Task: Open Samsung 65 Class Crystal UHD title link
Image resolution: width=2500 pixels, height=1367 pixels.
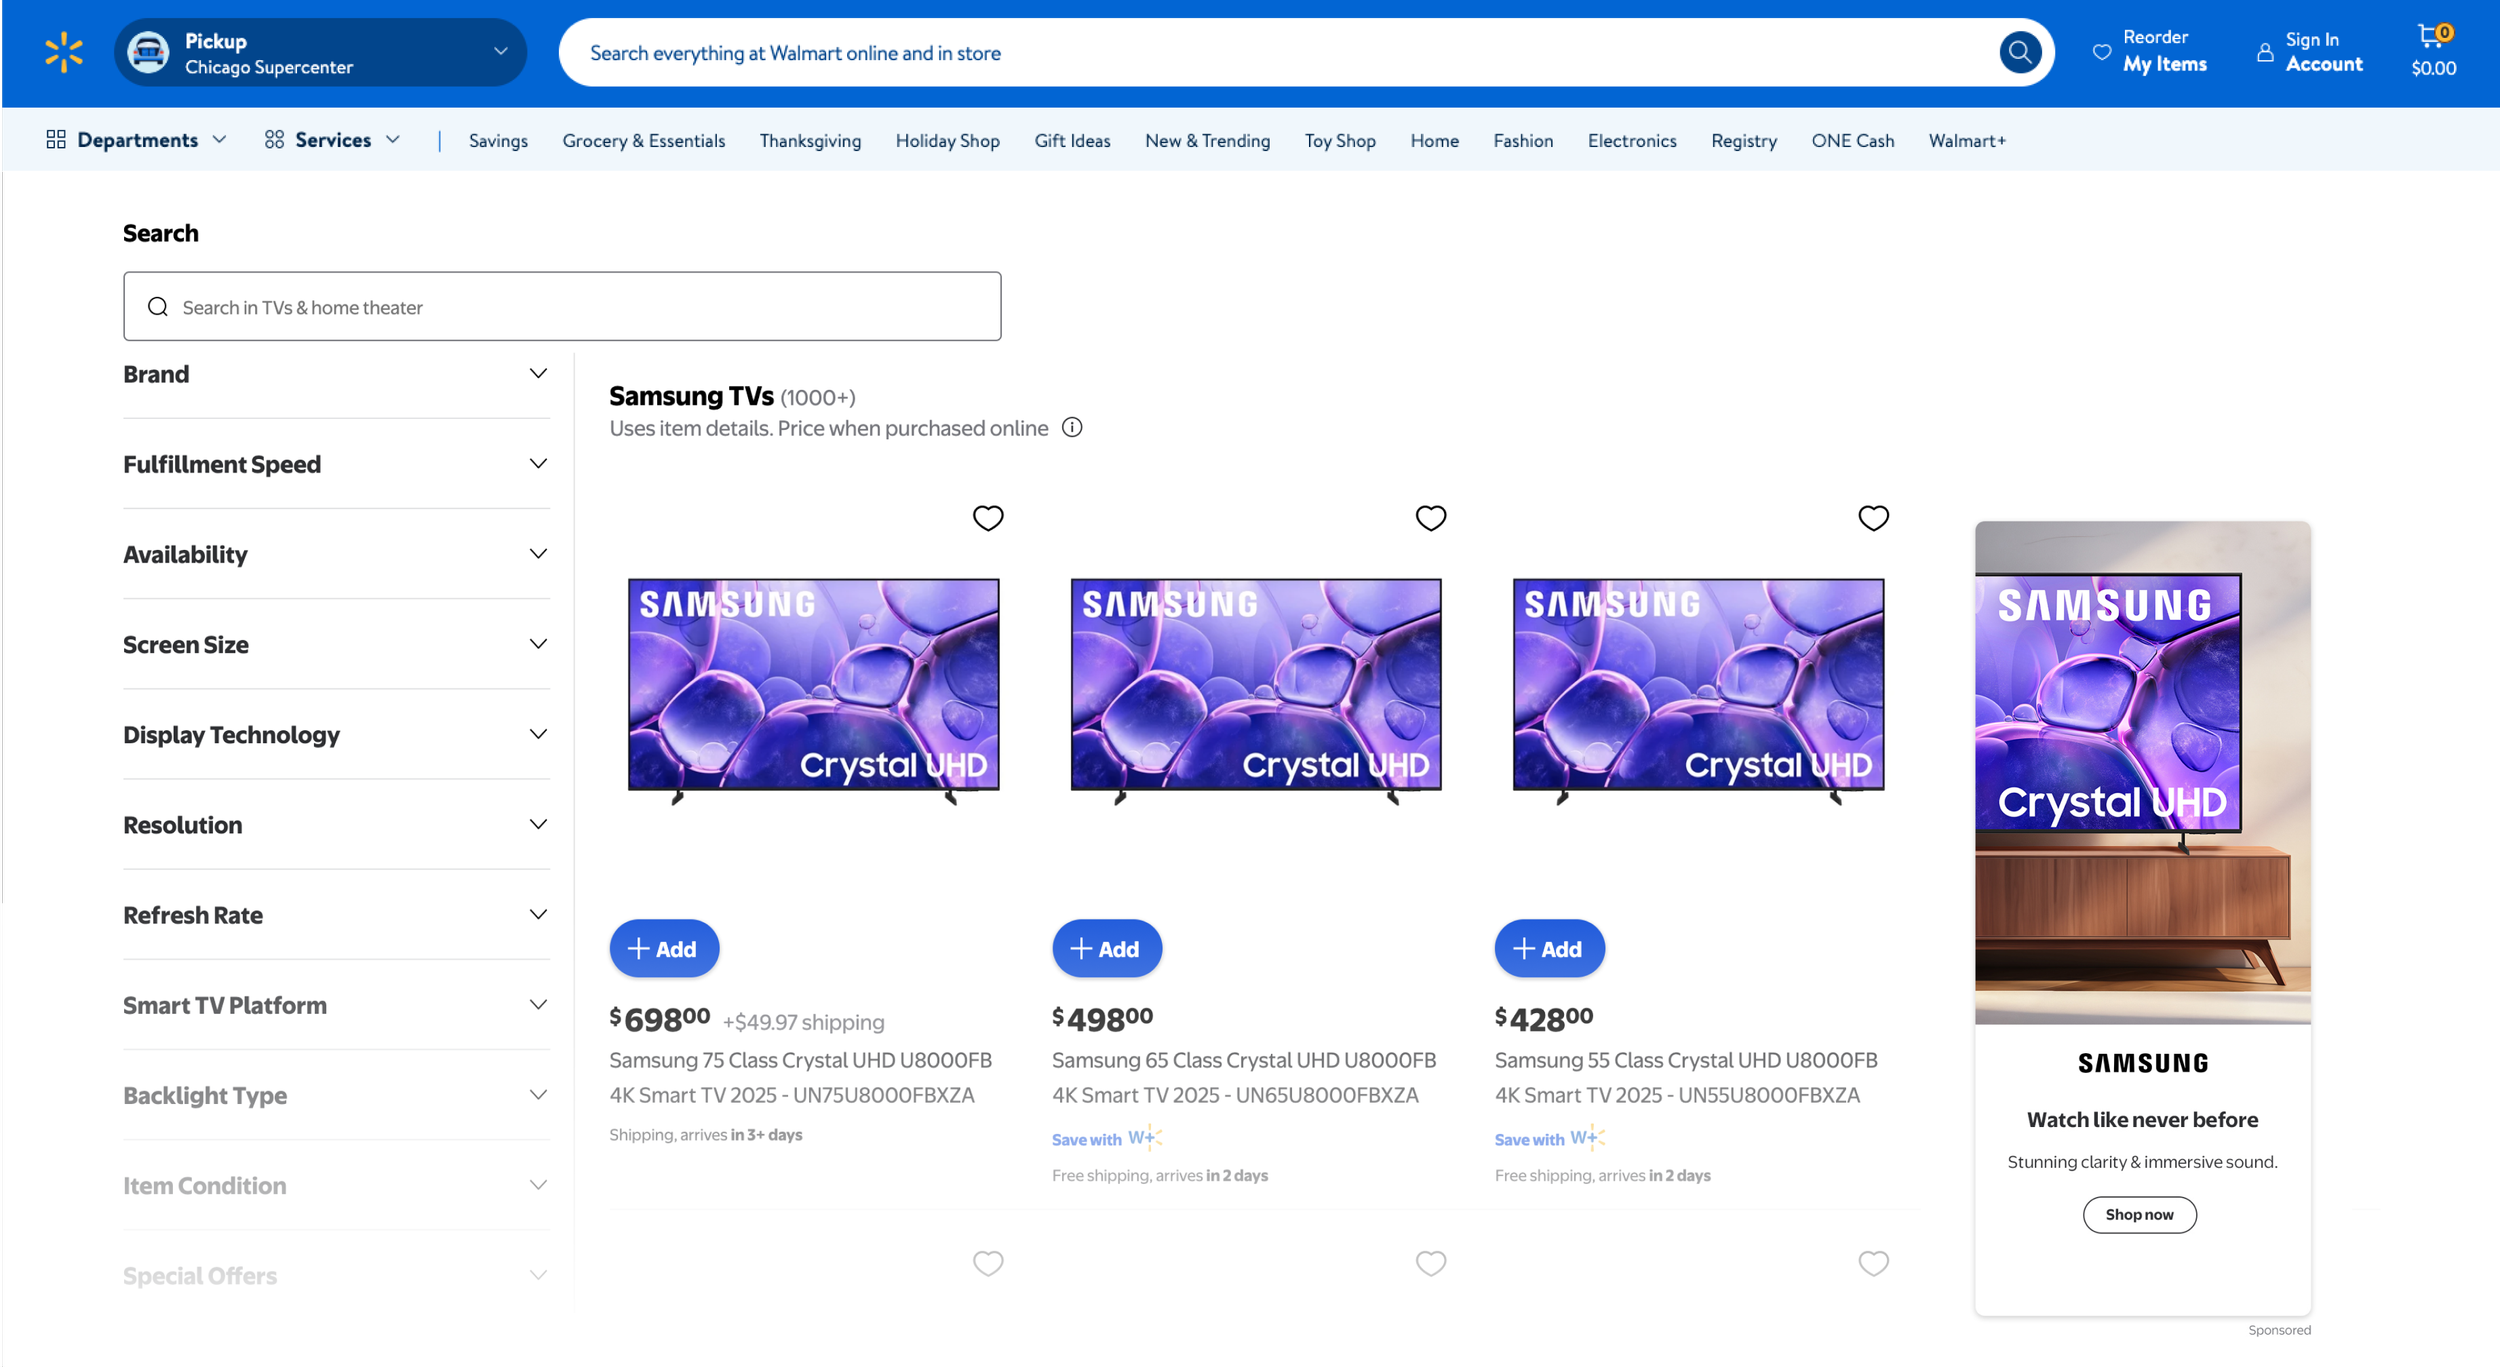Action: pos(1244,1077)
